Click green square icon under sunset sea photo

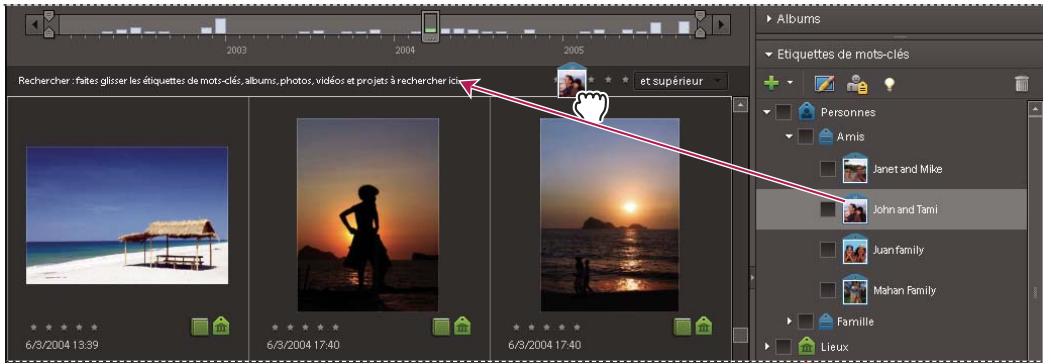682,326
